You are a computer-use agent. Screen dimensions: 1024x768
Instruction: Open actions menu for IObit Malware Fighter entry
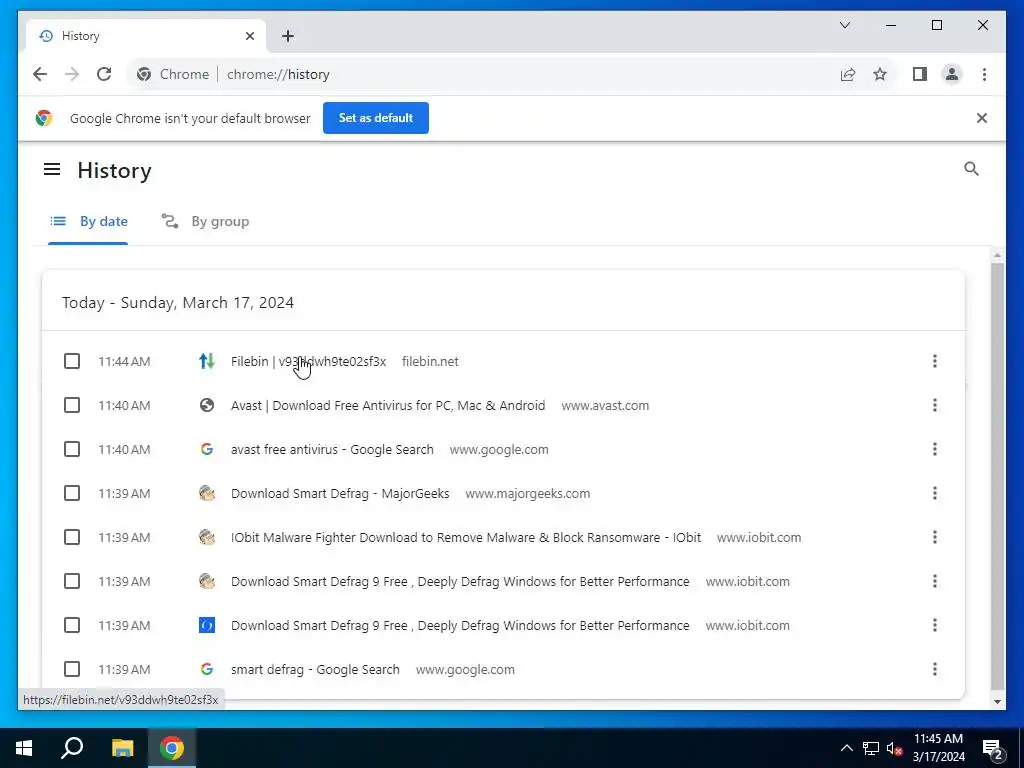pos(935,537)
